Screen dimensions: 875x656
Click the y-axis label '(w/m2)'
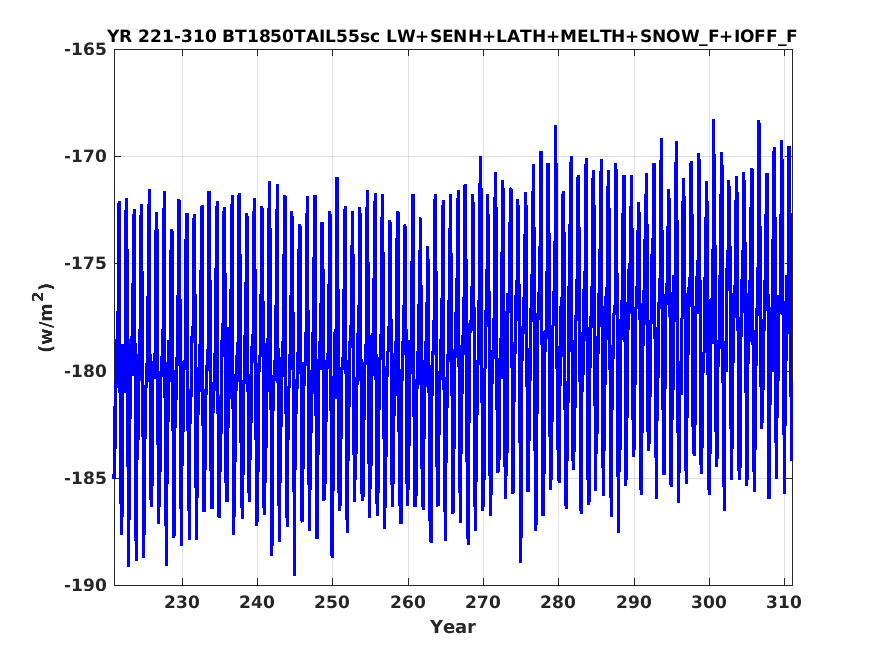[45, 317]
